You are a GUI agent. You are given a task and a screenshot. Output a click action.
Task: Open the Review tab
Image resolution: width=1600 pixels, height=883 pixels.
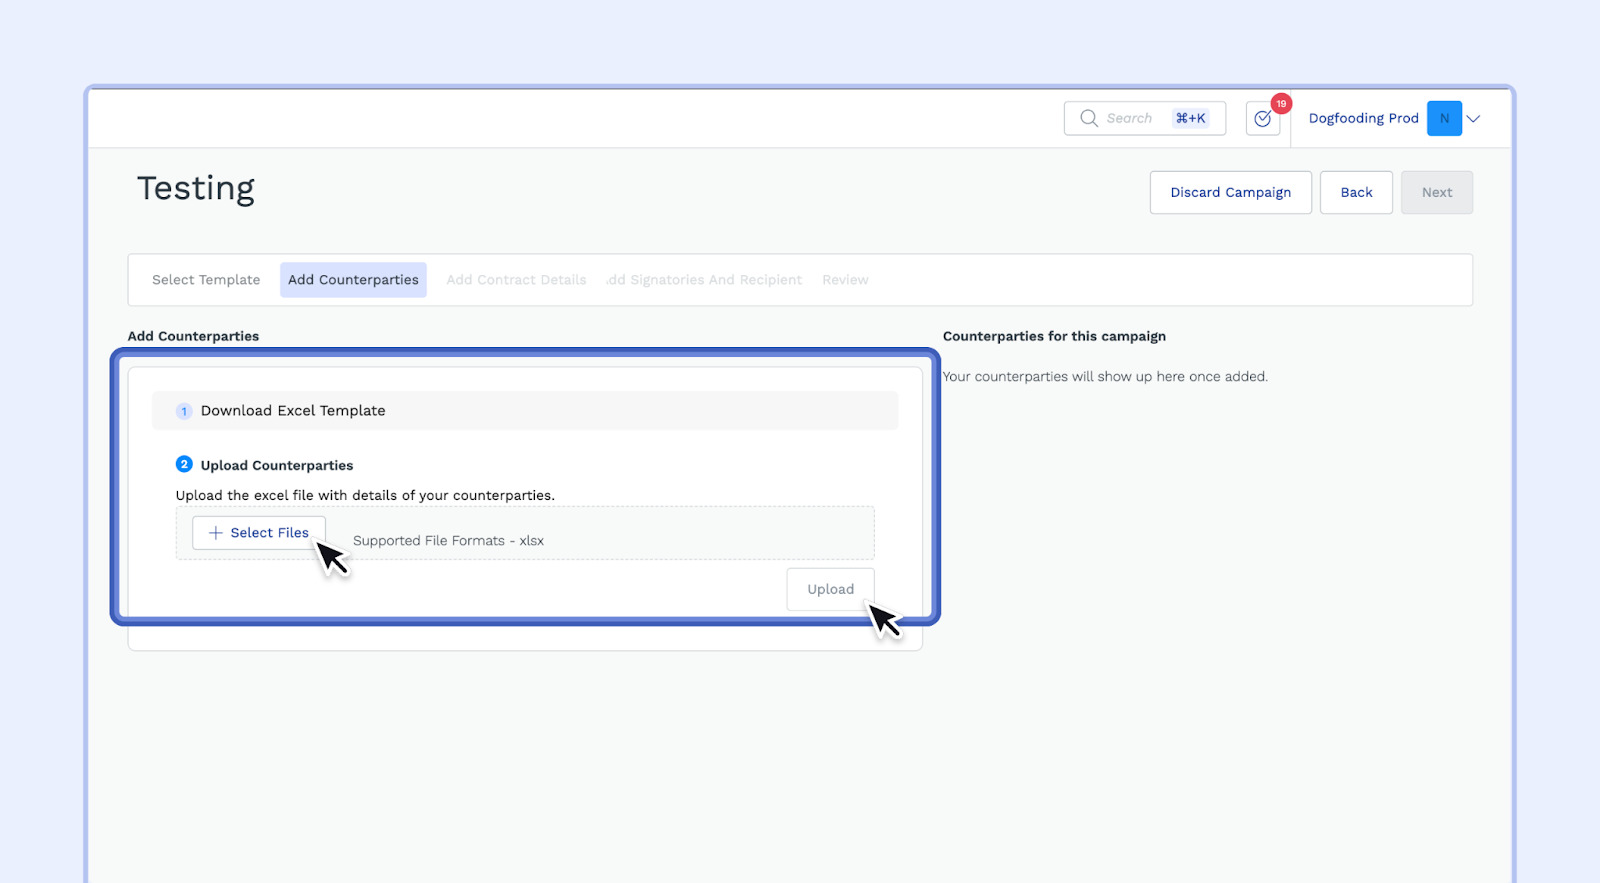pos(845,280)
